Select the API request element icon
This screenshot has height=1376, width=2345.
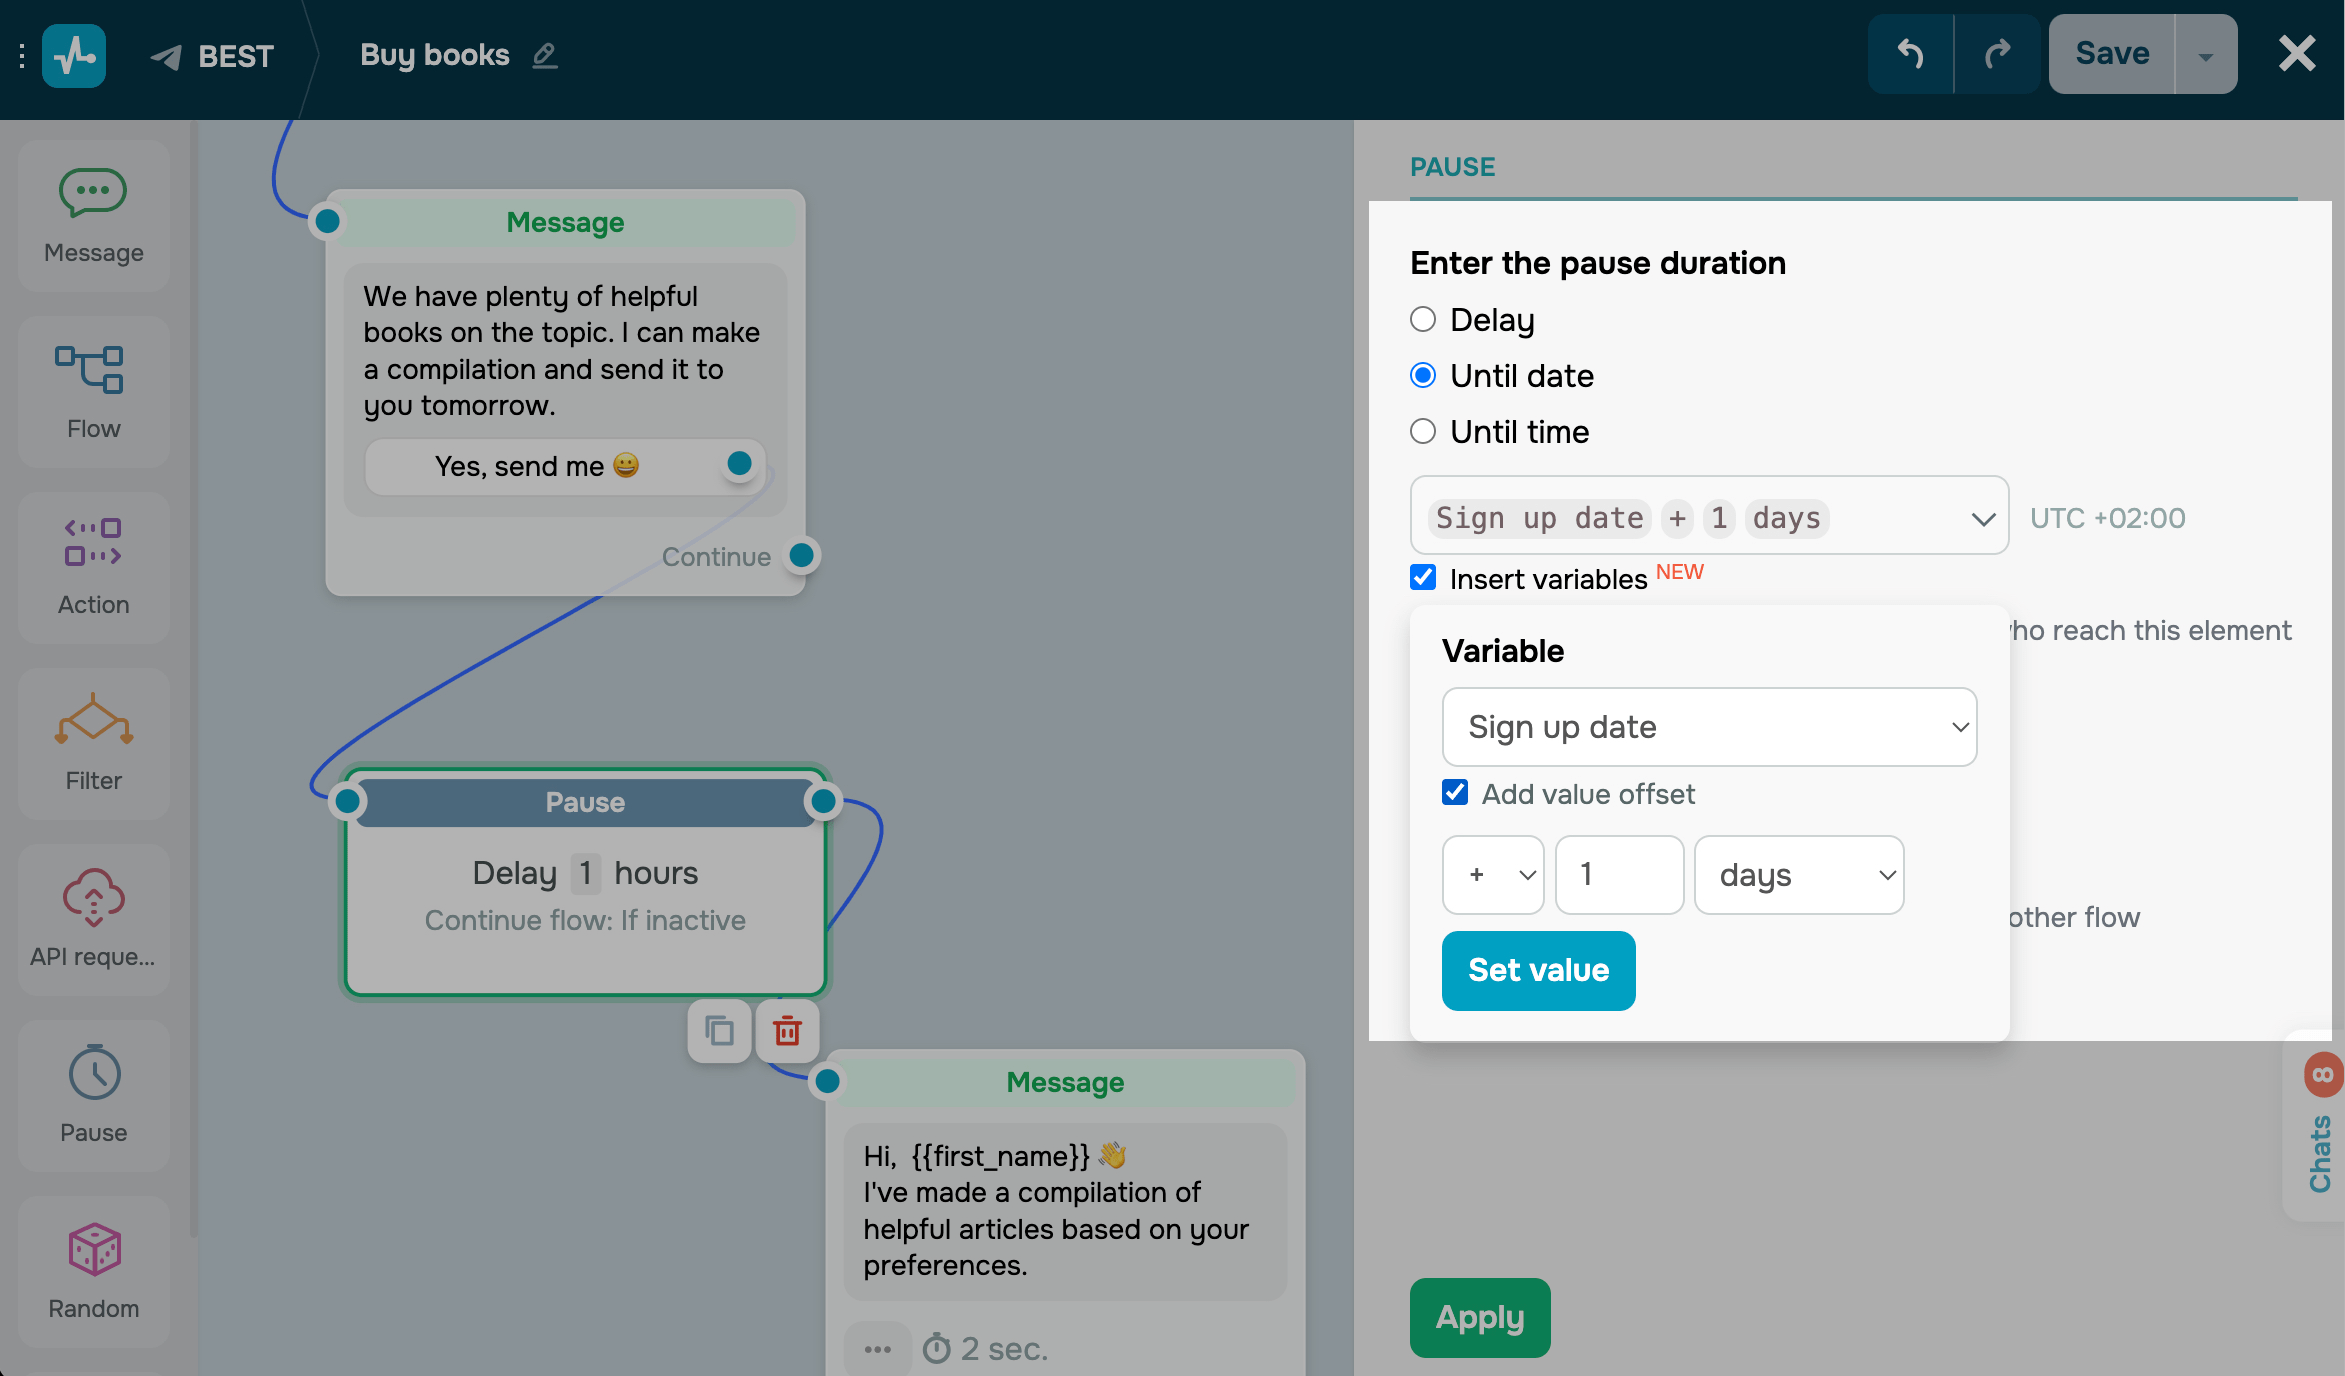click(x=93, y=897)
